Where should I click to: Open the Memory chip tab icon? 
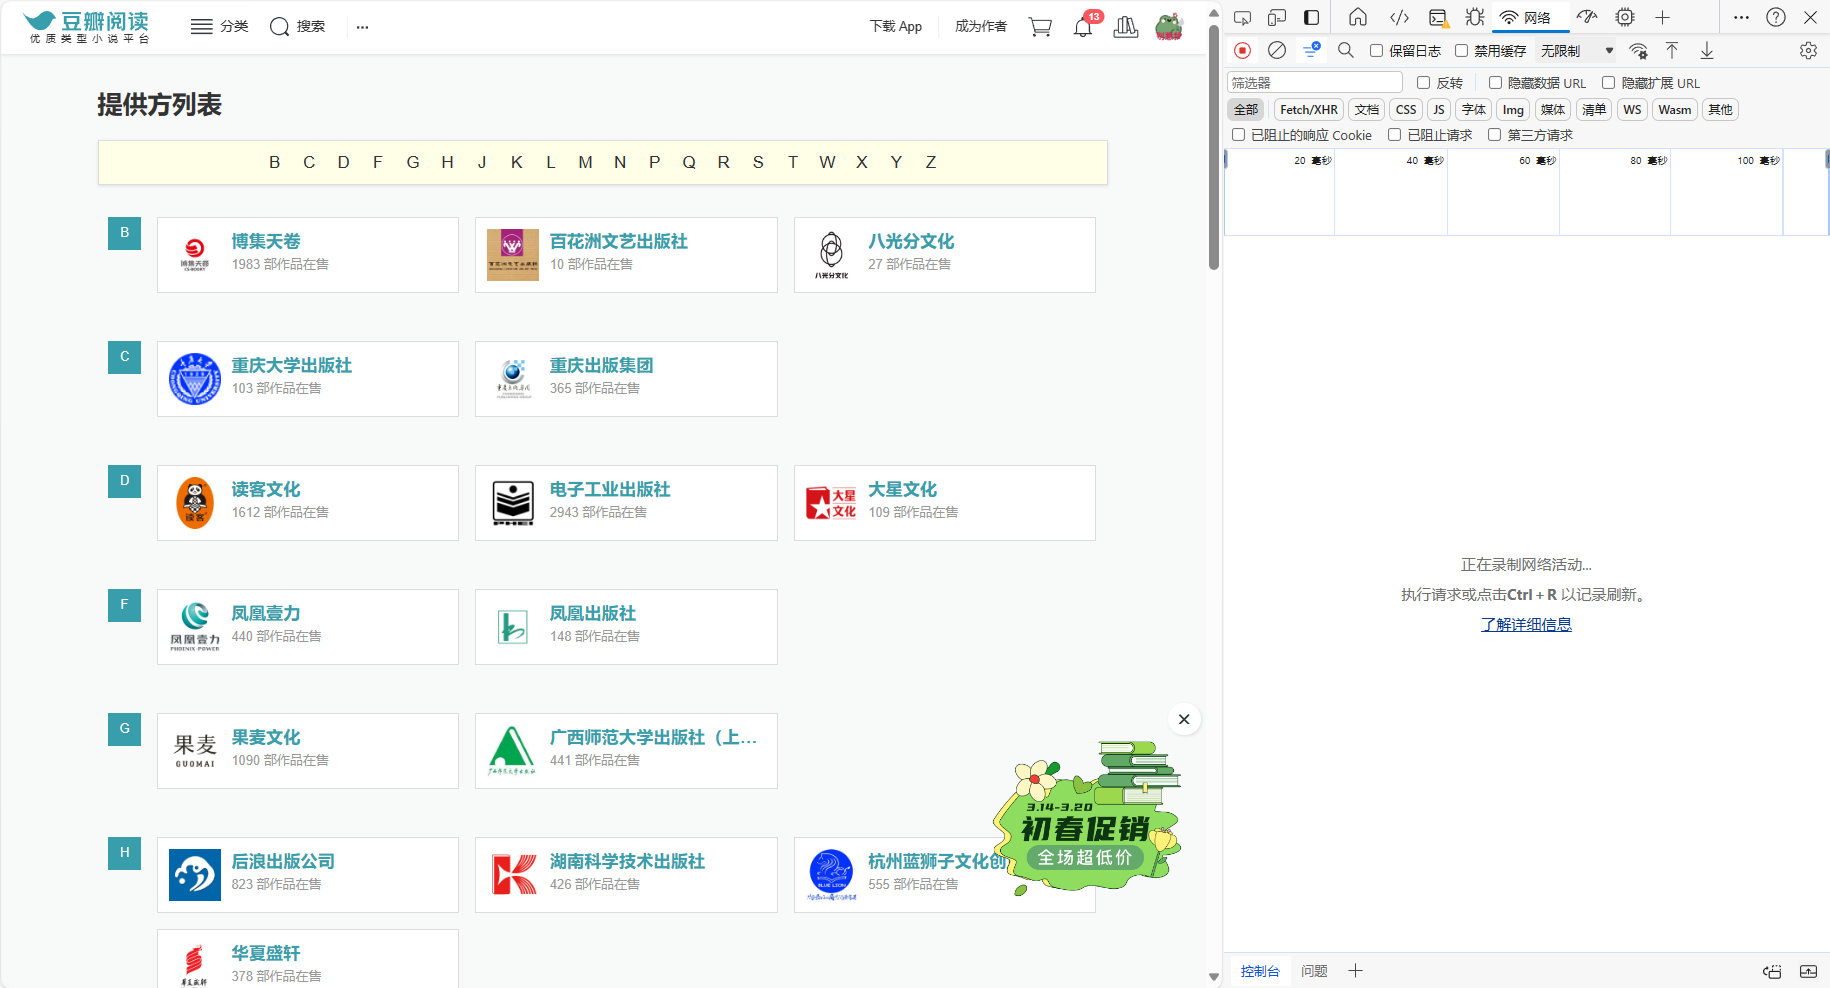[1625, 17]
